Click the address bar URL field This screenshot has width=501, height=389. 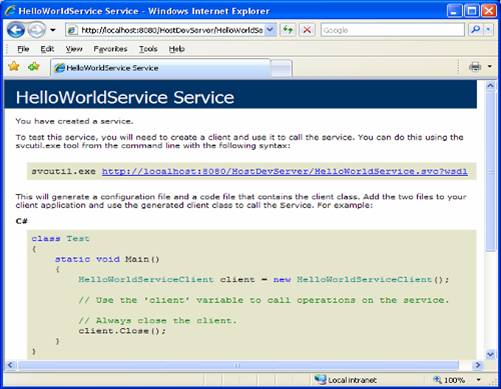click(171, 30)
